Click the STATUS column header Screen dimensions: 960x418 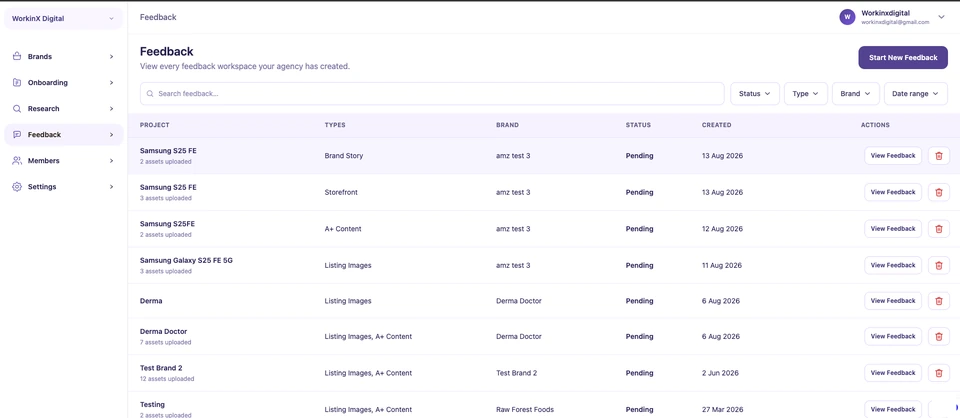click(x=638, y=125)
